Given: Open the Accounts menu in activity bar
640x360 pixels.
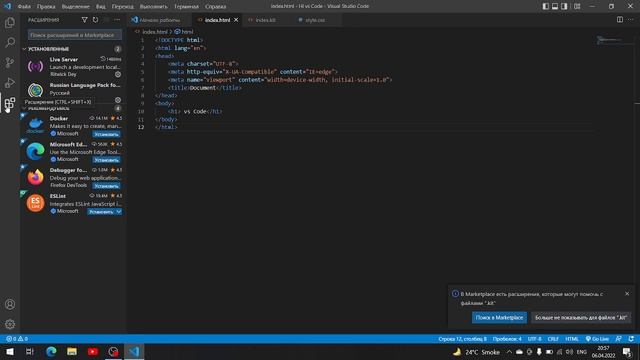Looking at the screenshot, I should pyautogui.click(x=10, y=304).
